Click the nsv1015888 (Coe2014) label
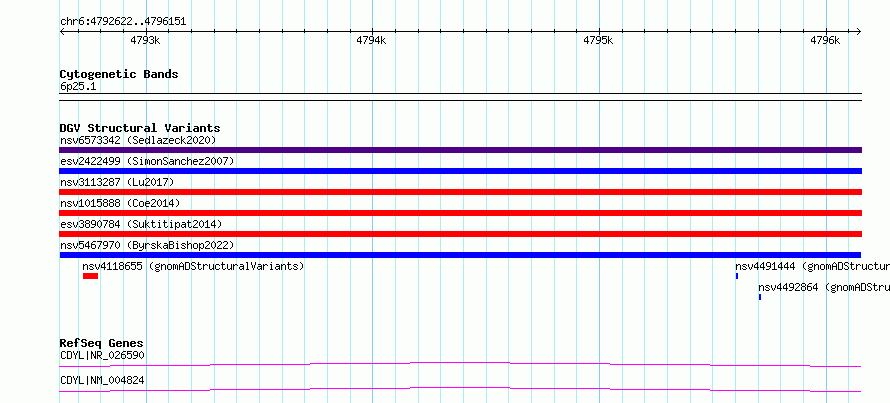The width and height of the screenshot is (890, 403). [120, 203]
